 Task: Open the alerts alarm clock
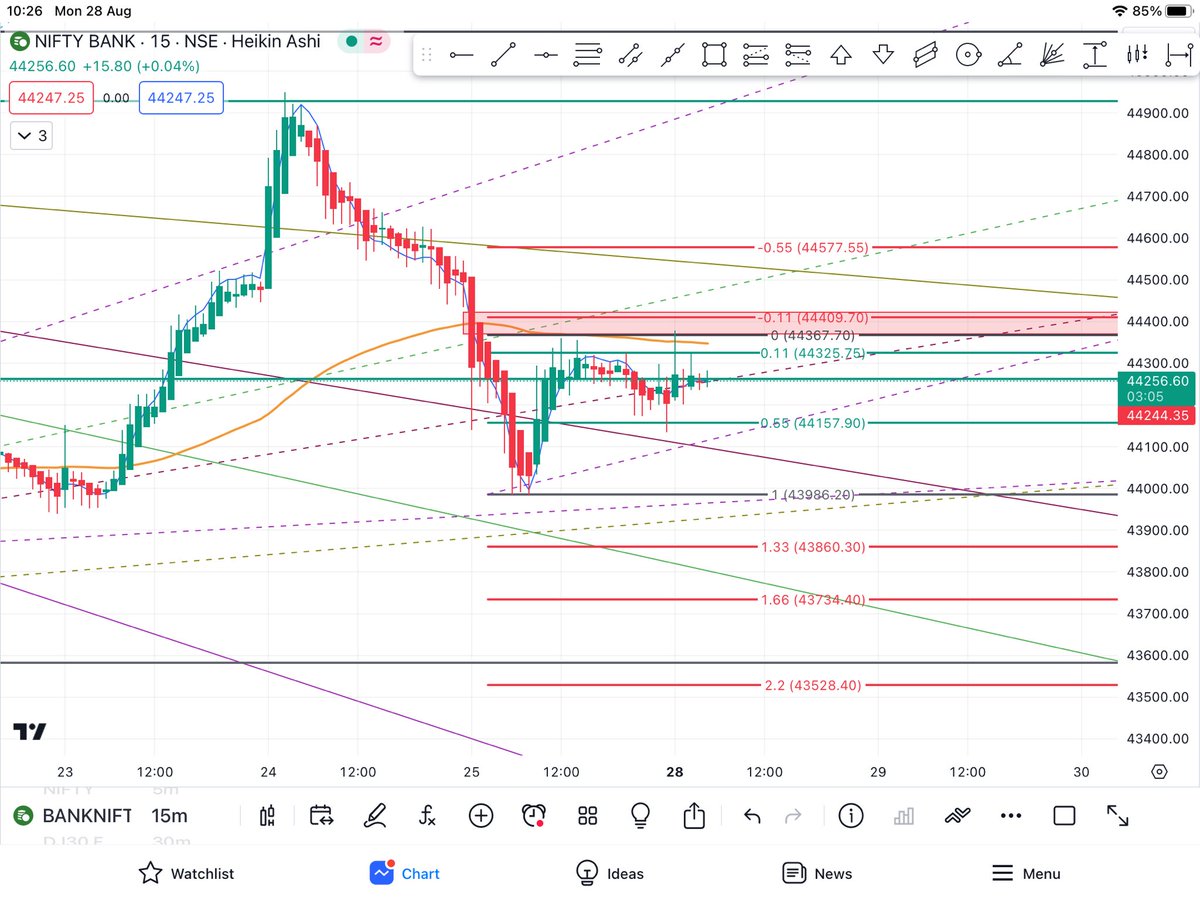[x=535, y=816]
